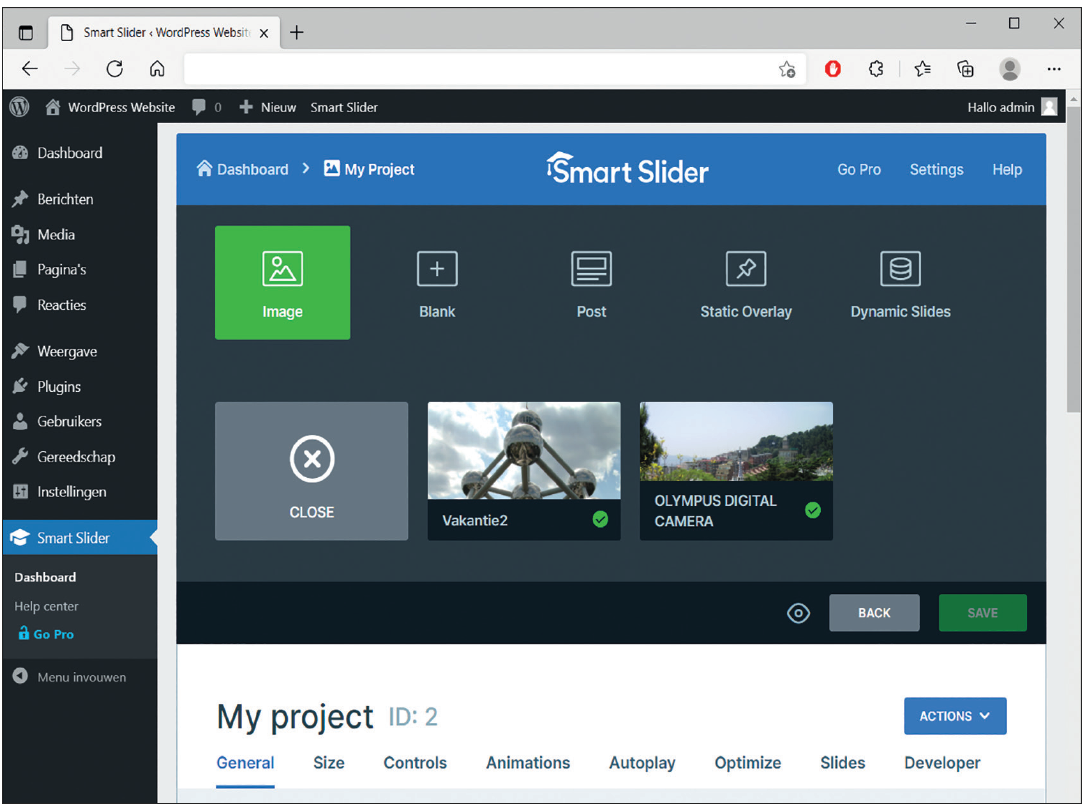Open the Go Pro header link
The width and height of the screenshot is (1086, 809).
coord(859,170)
